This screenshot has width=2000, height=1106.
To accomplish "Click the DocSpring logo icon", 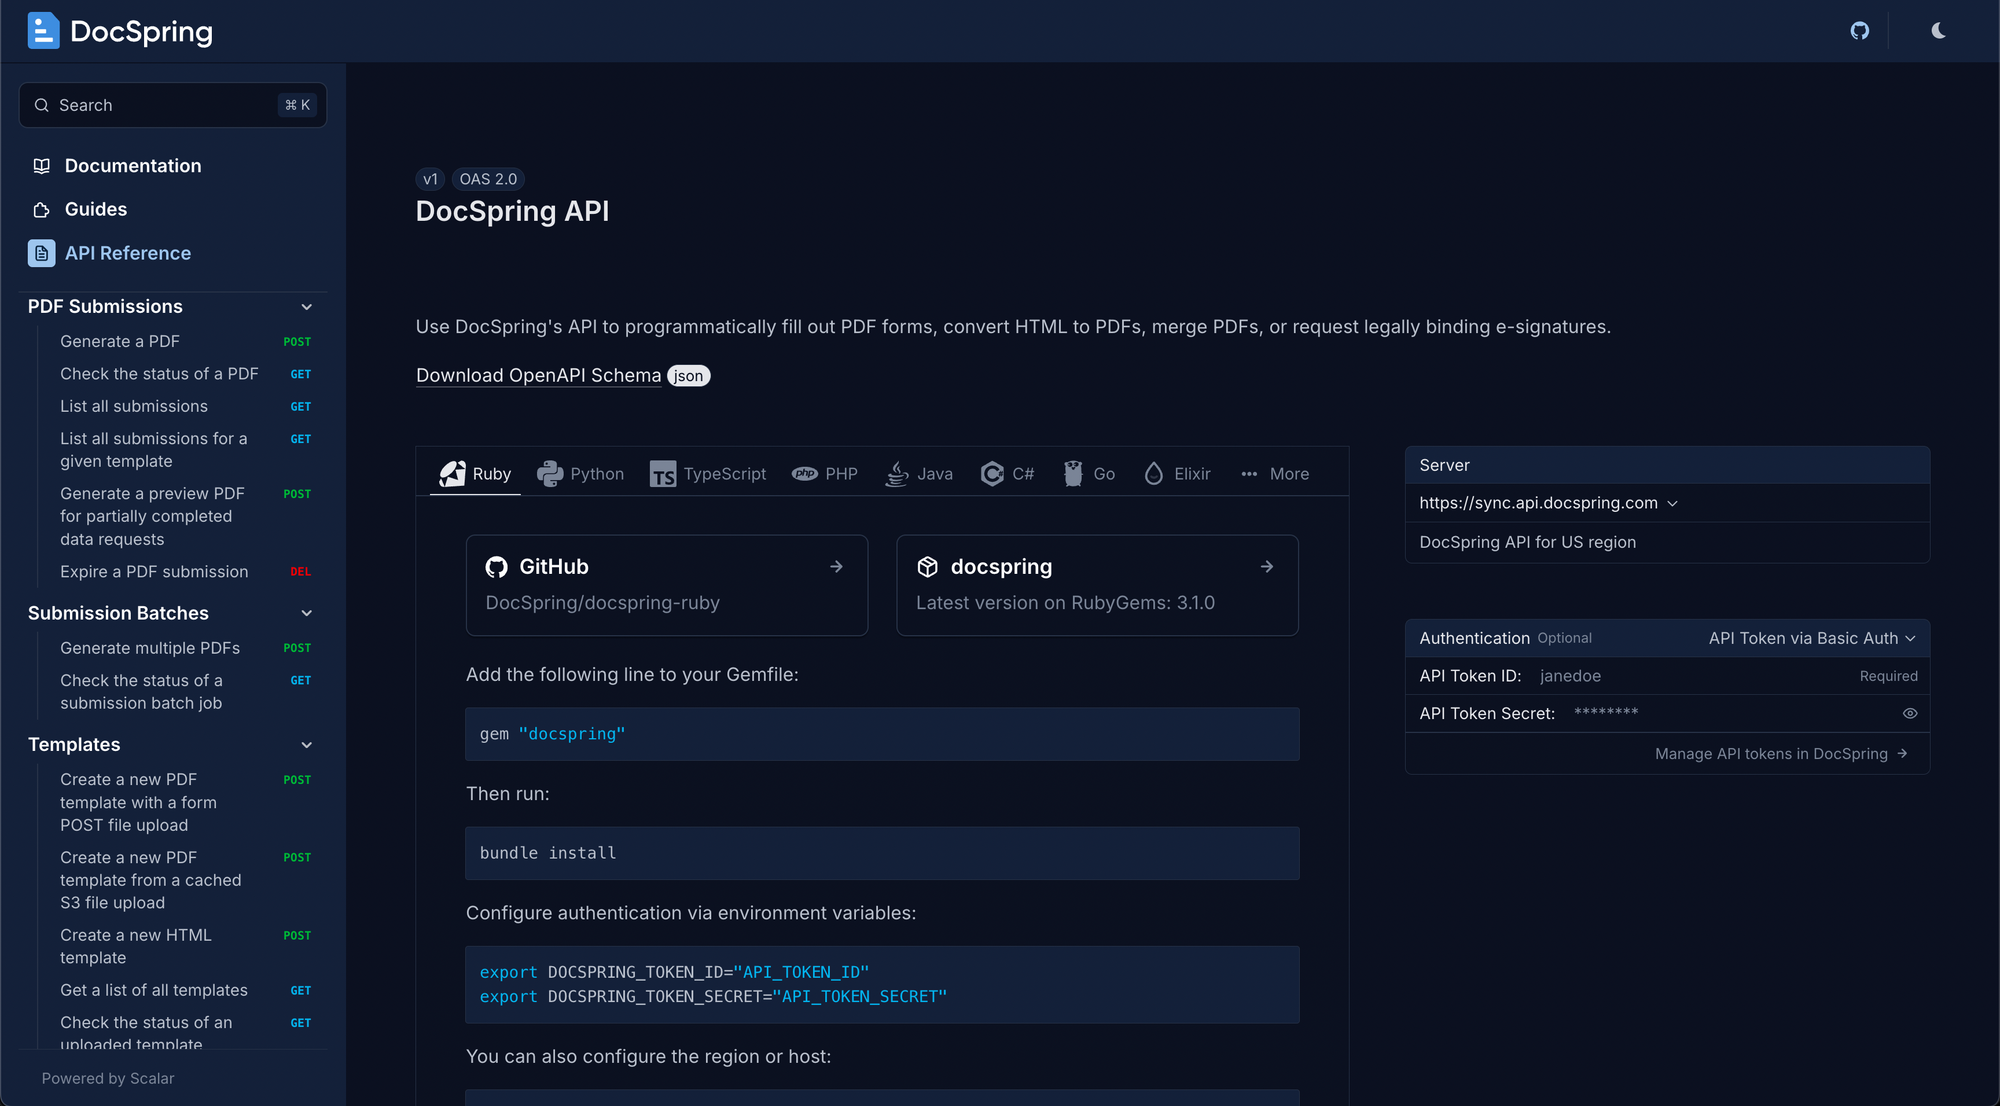I will tap(43, 31).
